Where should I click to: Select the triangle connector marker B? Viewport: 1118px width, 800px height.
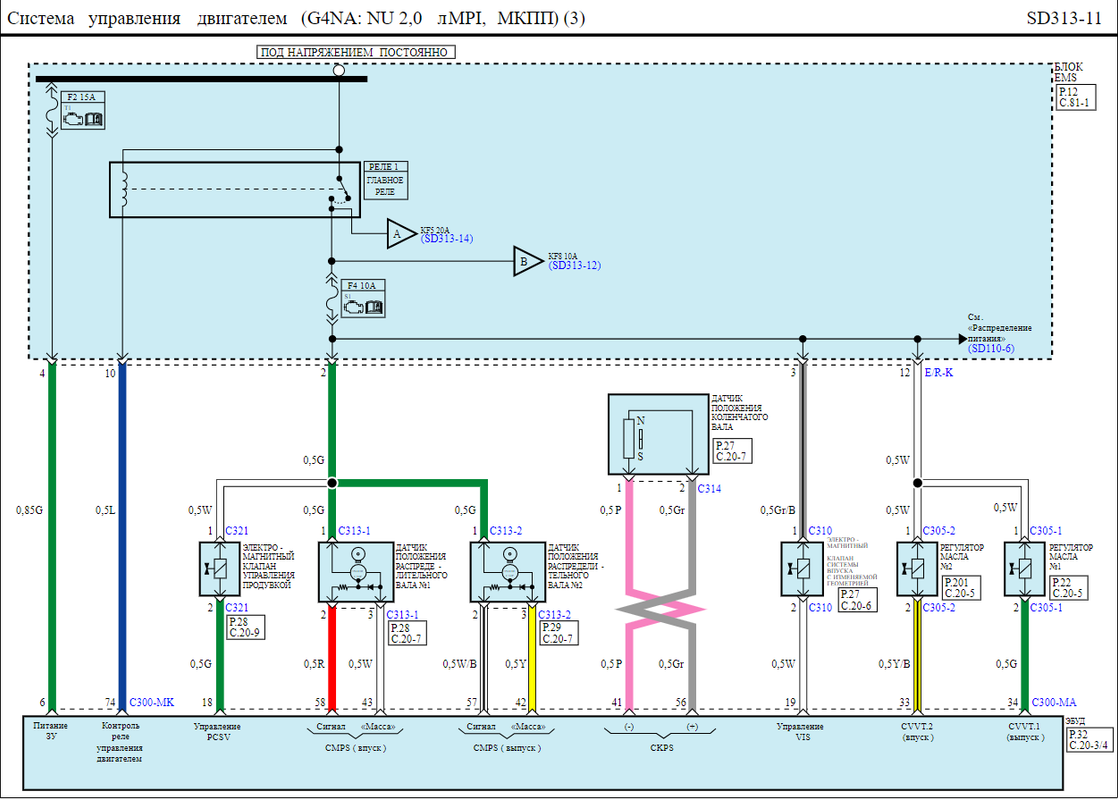(x=528, y=261)
